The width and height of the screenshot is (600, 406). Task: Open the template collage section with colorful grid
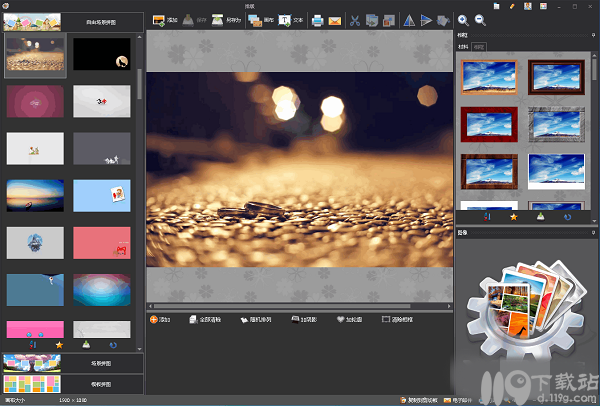pos(73,384)
